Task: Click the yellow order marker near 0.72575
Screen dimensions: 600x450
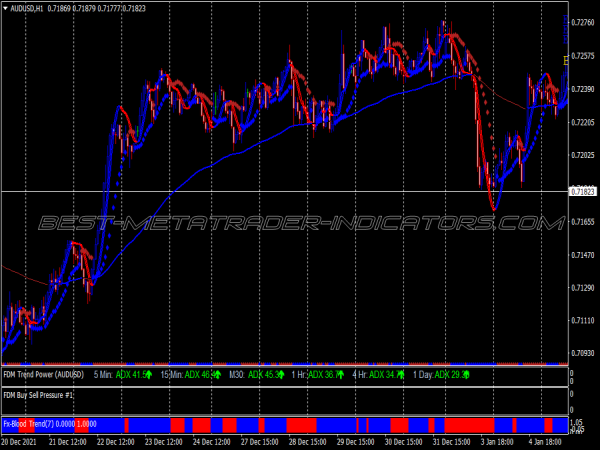Action: (566, 60)
